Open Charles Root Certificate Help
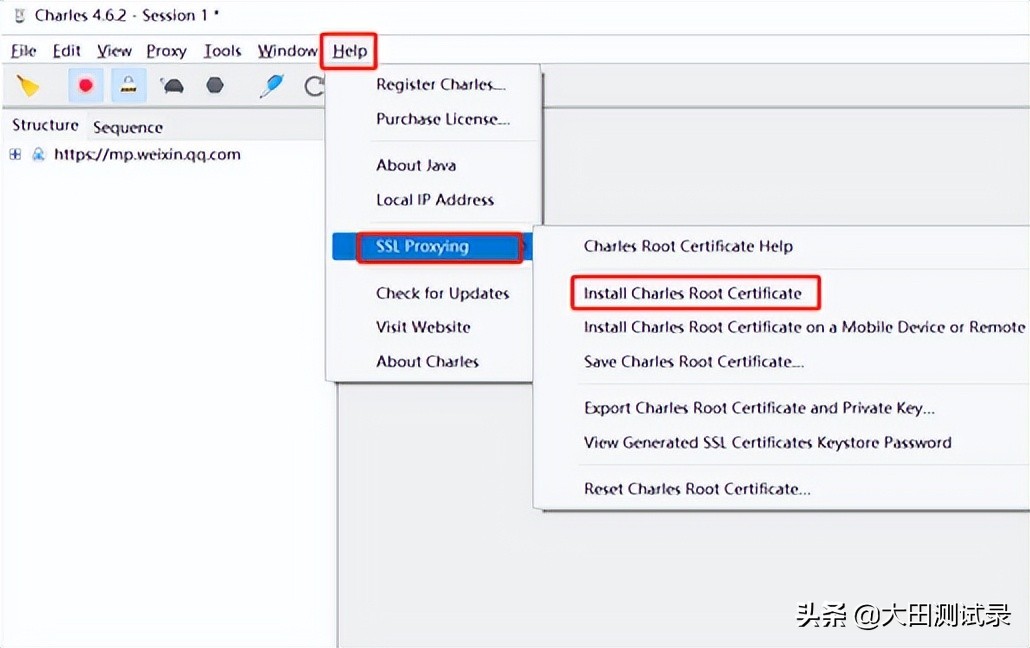This screenshot has width=1030, height=648. click(x=688, y=246)
